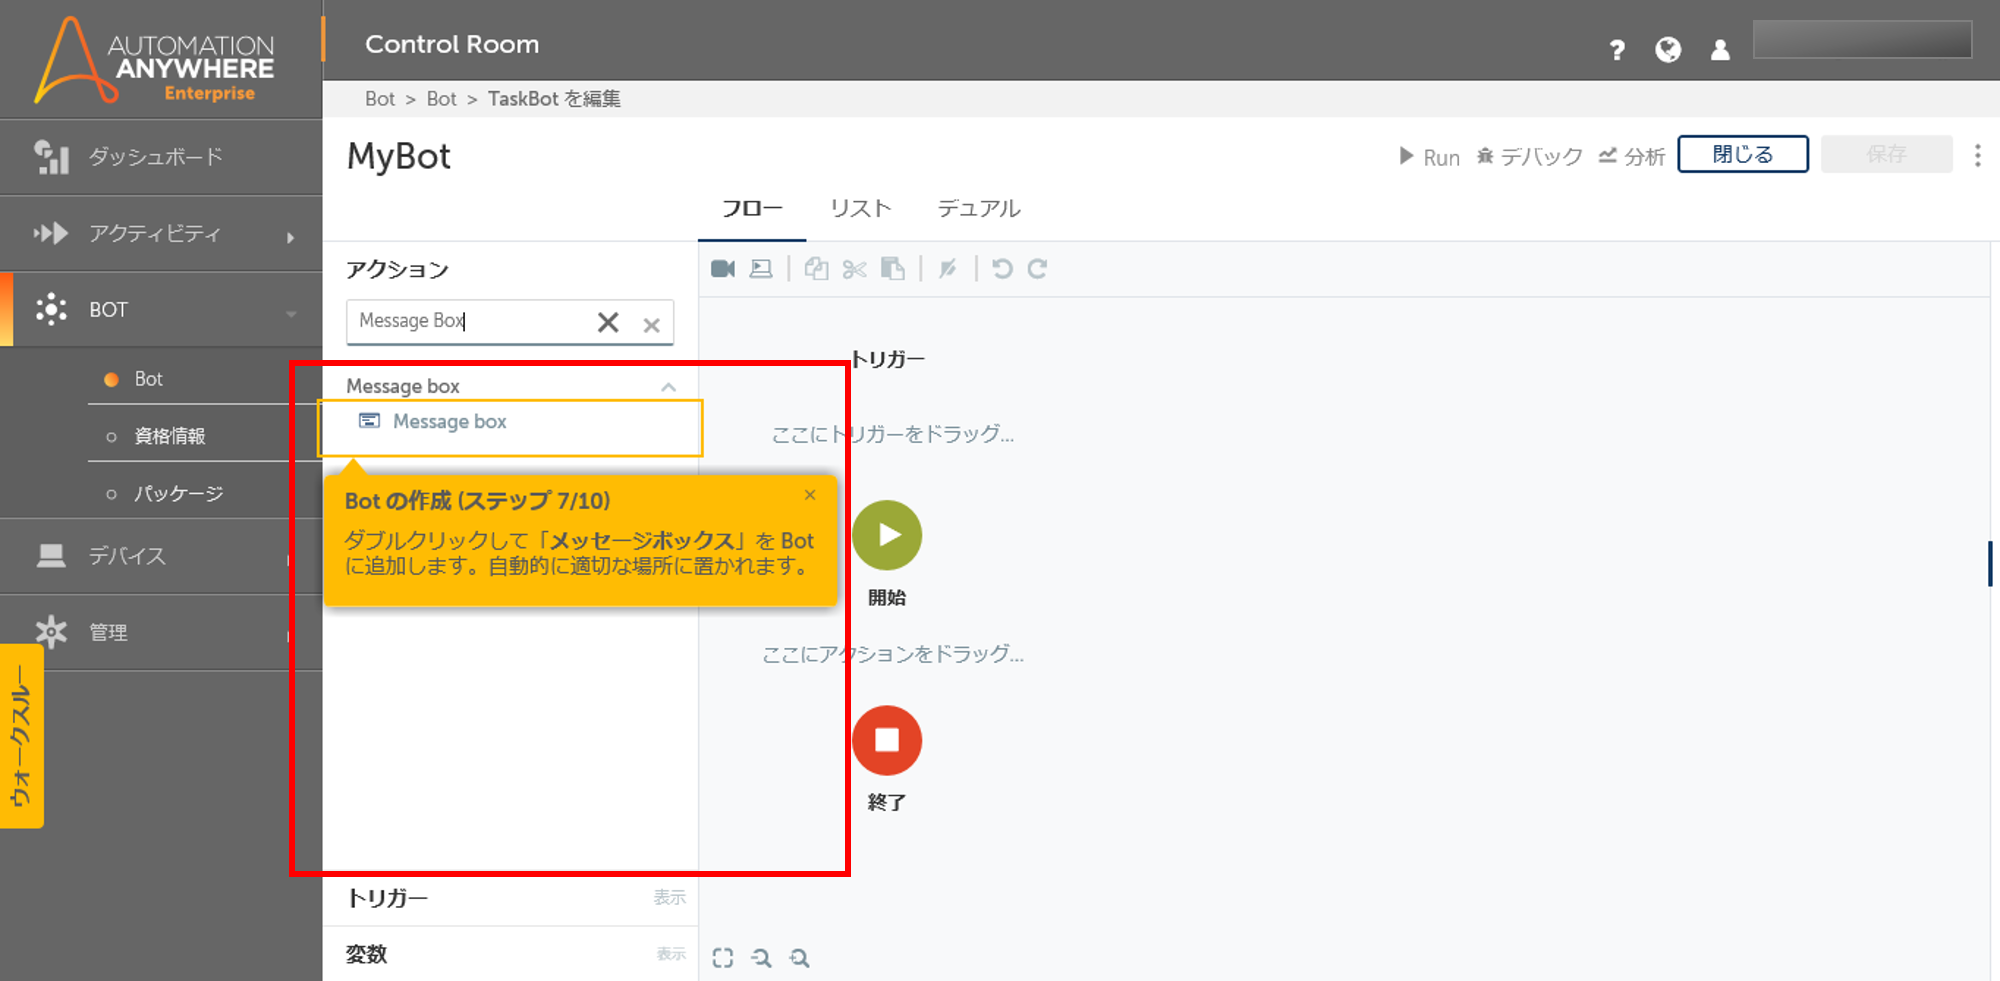Click the fit-to-screen icon below canvas

pos(723,958)
